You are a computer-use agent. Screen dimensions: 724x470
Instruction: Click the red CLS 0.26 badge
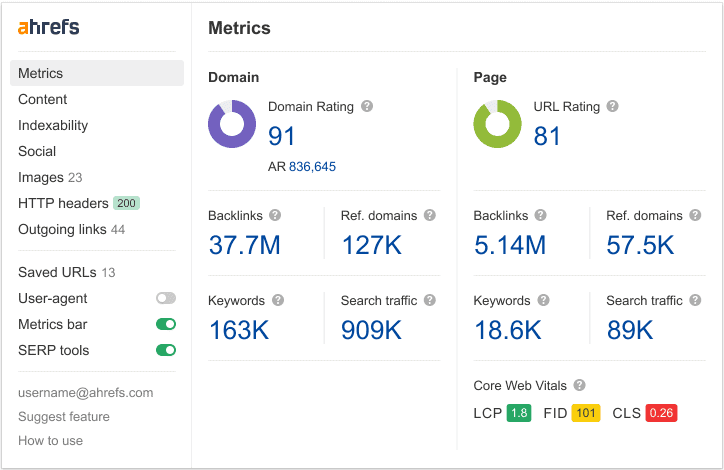661,413
